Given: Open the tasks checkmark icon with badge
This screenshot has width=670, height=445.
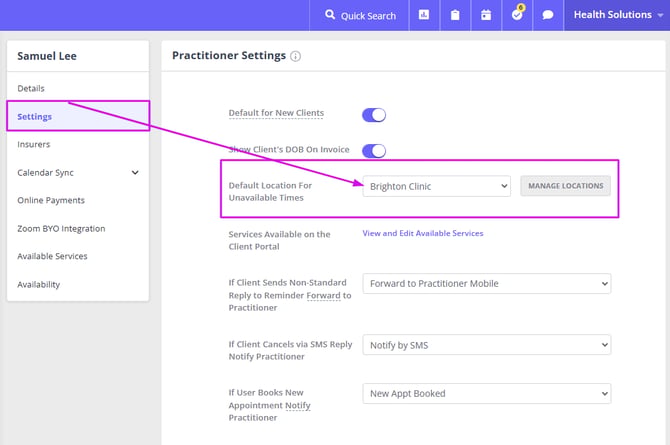Looking at the screenshot, I should [x=517, y=15].
